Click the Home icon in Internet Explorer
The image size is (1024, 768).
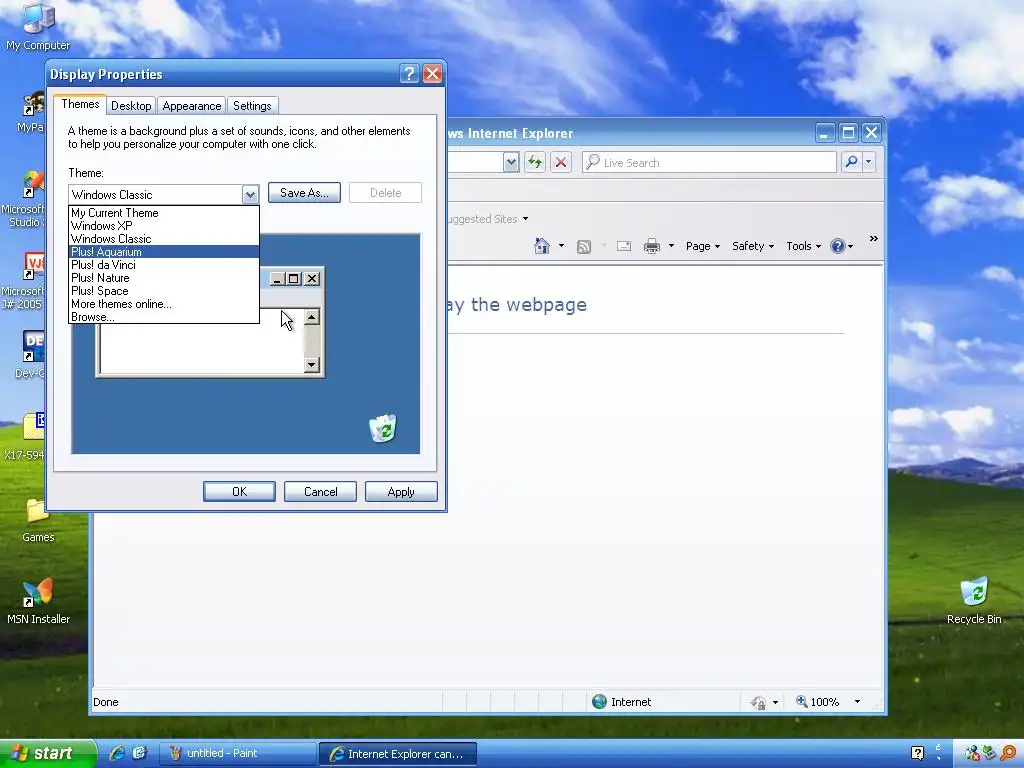tap(542, 246)
